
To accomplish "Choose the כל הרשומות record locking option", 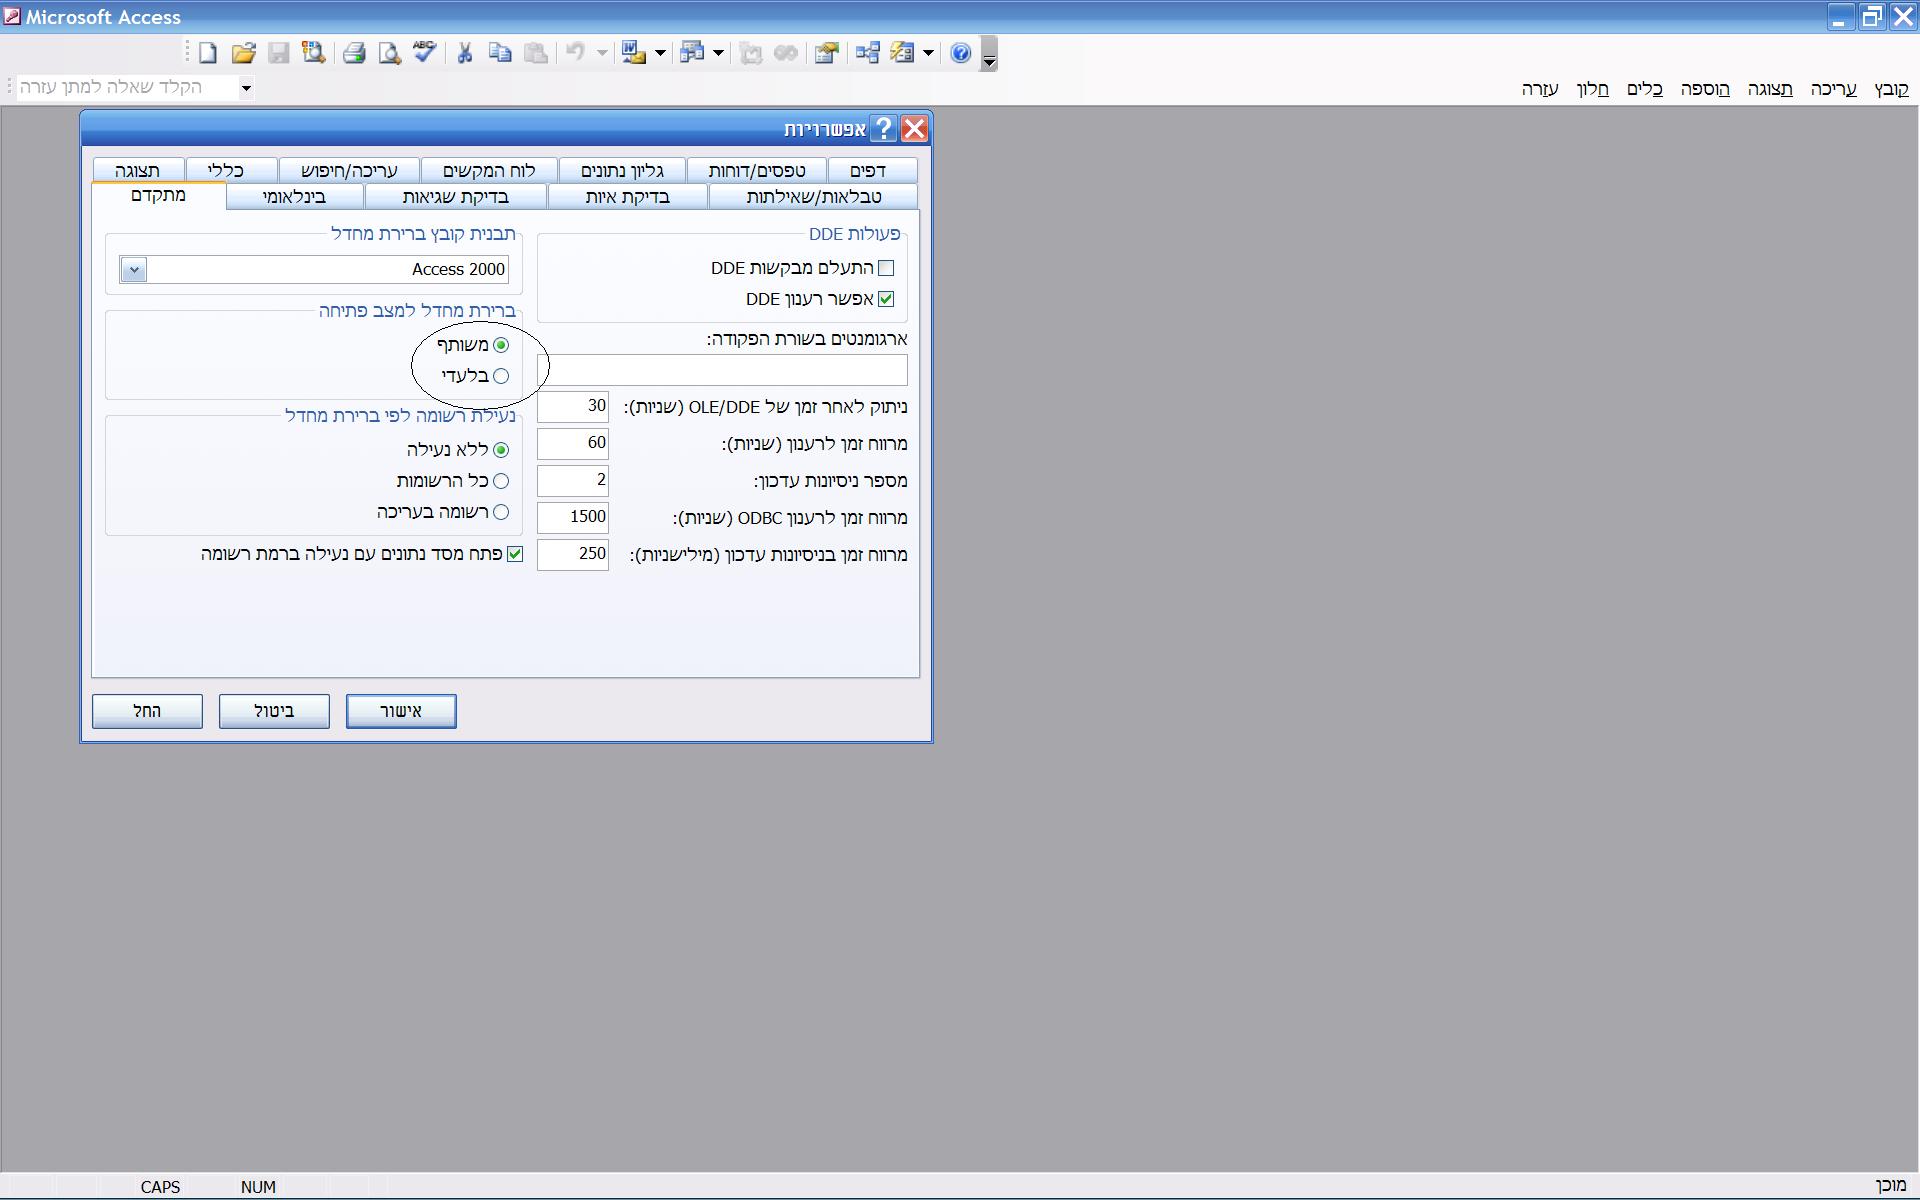I will coord(501,481).
